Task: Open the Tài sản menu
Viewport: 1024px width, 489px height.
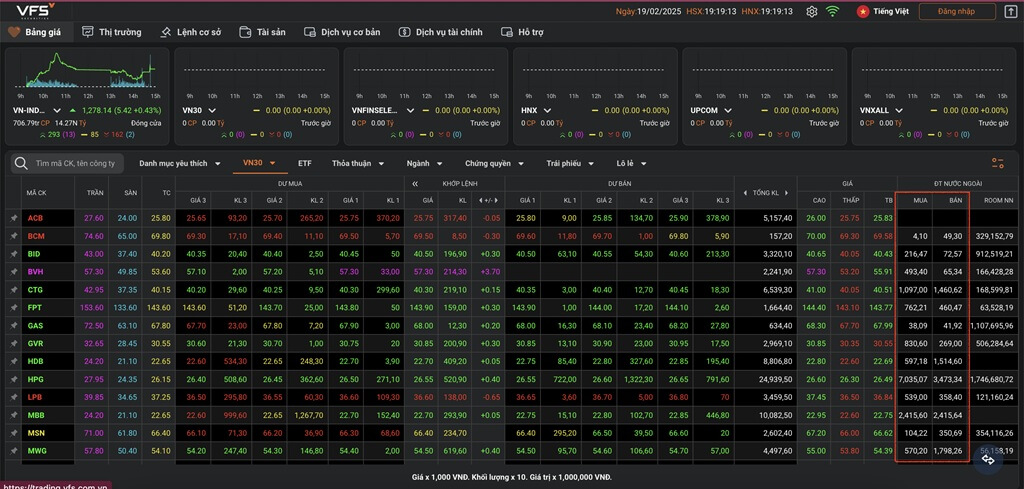Action: point(263,31)
